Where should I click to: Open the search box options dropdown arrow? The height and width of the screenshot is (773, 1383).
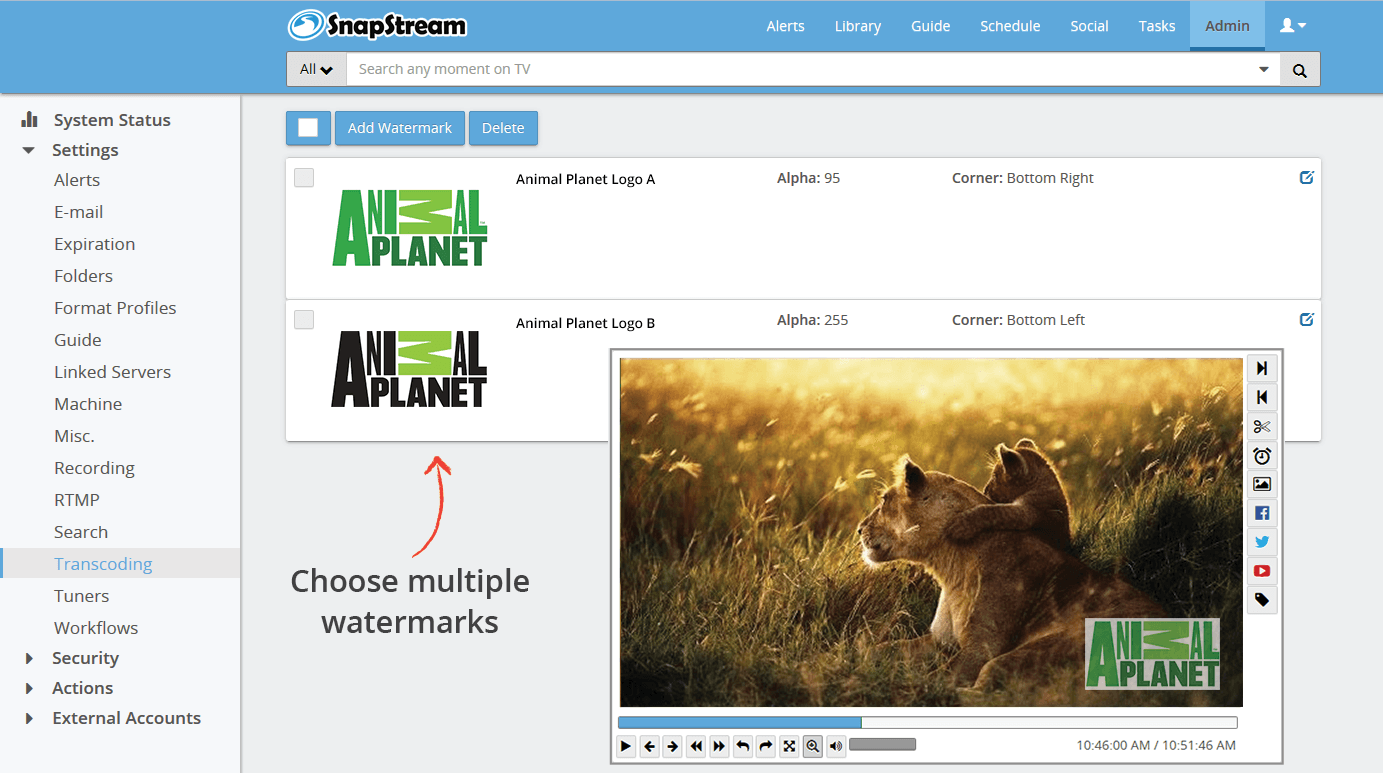click(1264, 70)
